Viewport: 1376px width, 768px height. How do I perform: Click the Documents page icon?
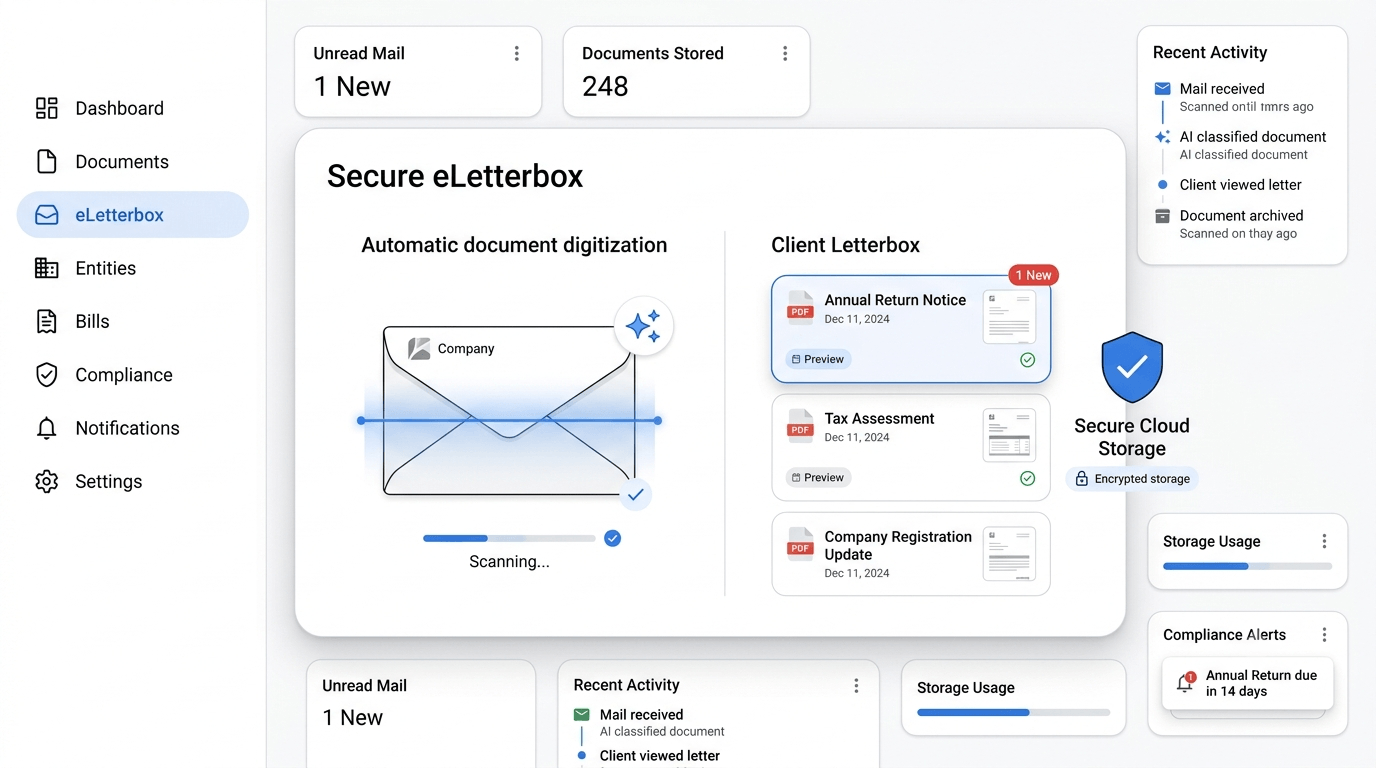click(x=47, y=161)
